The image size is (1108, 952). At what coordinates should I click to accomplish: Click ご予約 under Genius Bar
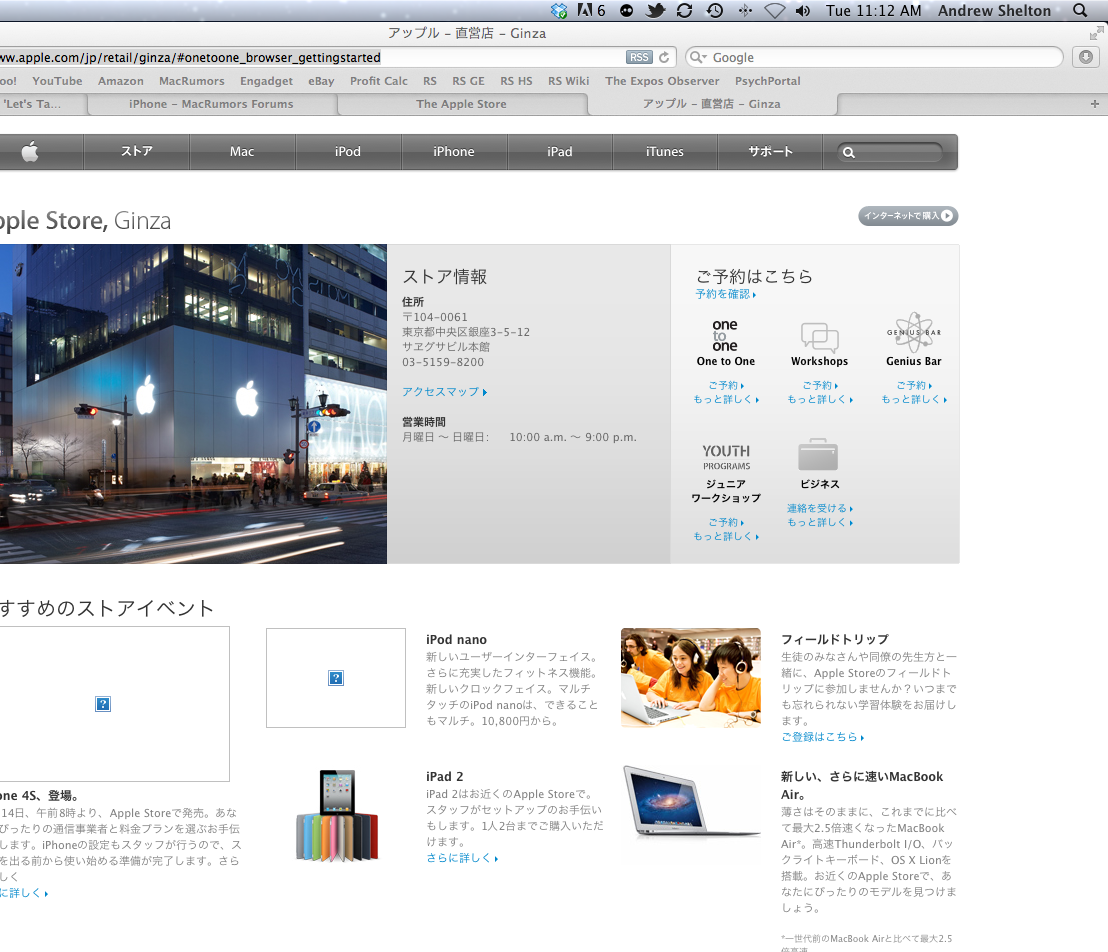pos(914,385)
